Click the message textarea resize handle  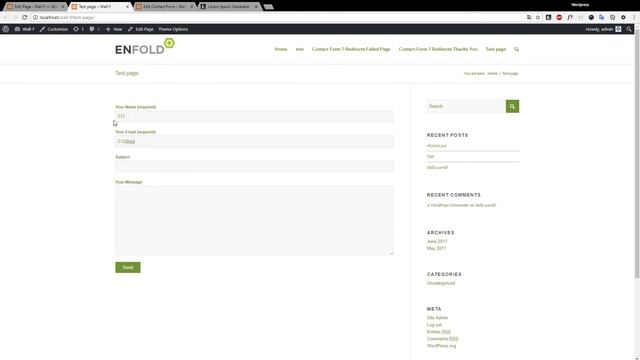pyautogui.click(x=391, y=253)
